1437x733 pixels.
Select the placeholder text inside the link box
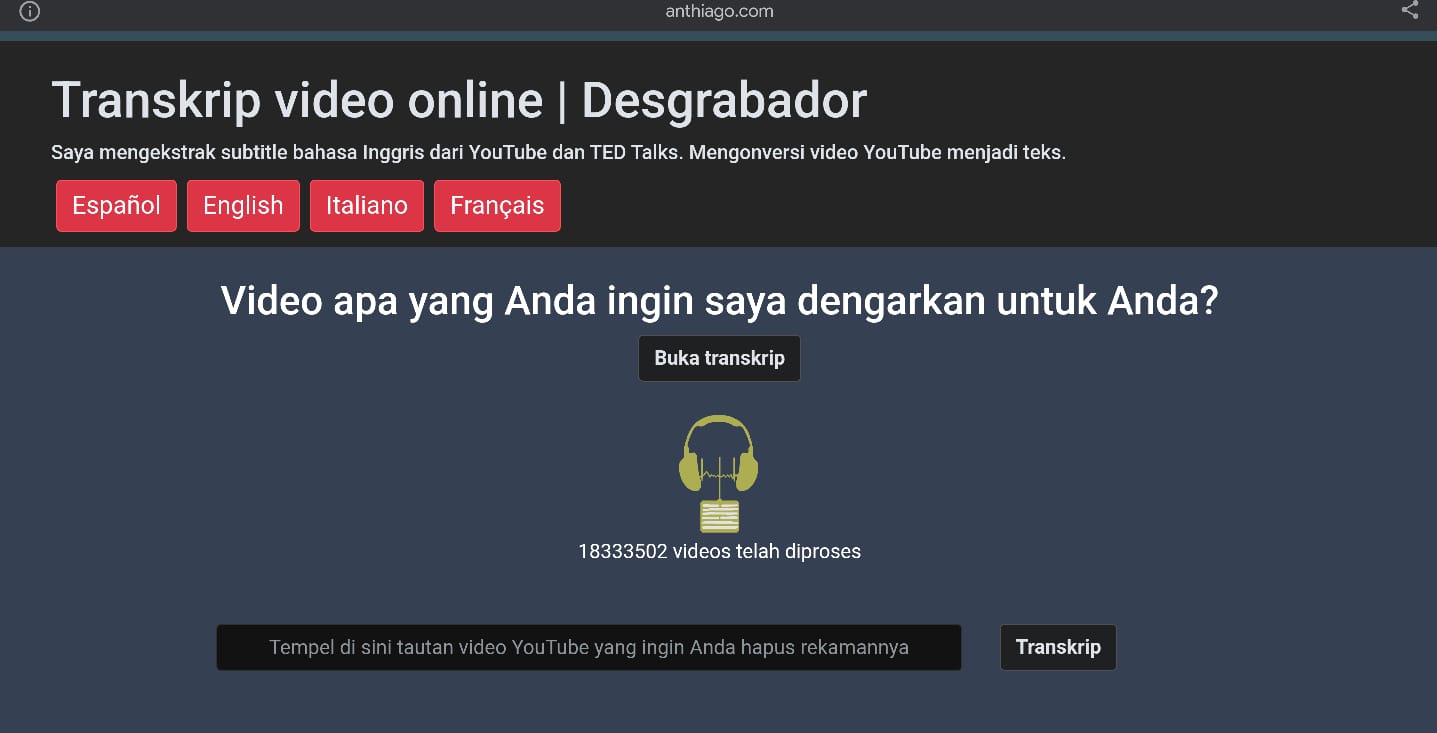[x=588, y=647]
